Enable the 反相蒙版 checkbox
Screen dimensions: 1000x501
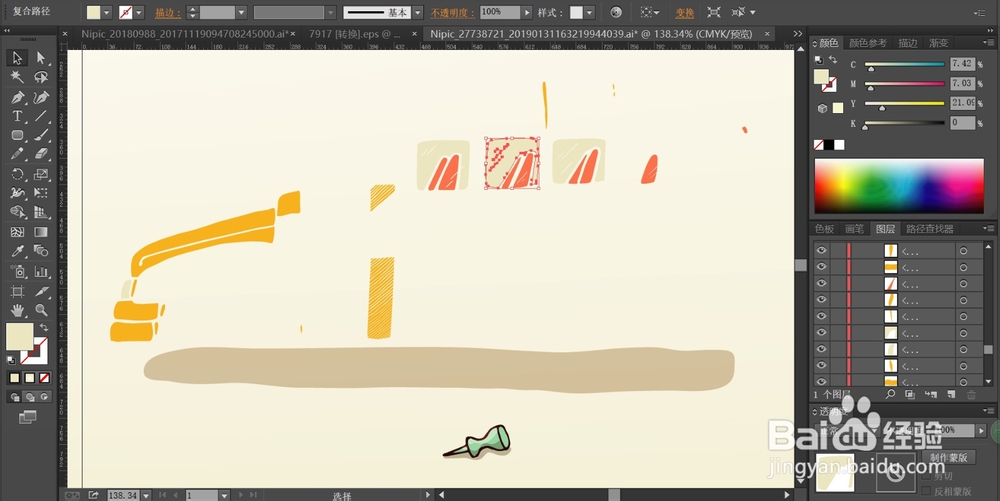pos(926,491)
